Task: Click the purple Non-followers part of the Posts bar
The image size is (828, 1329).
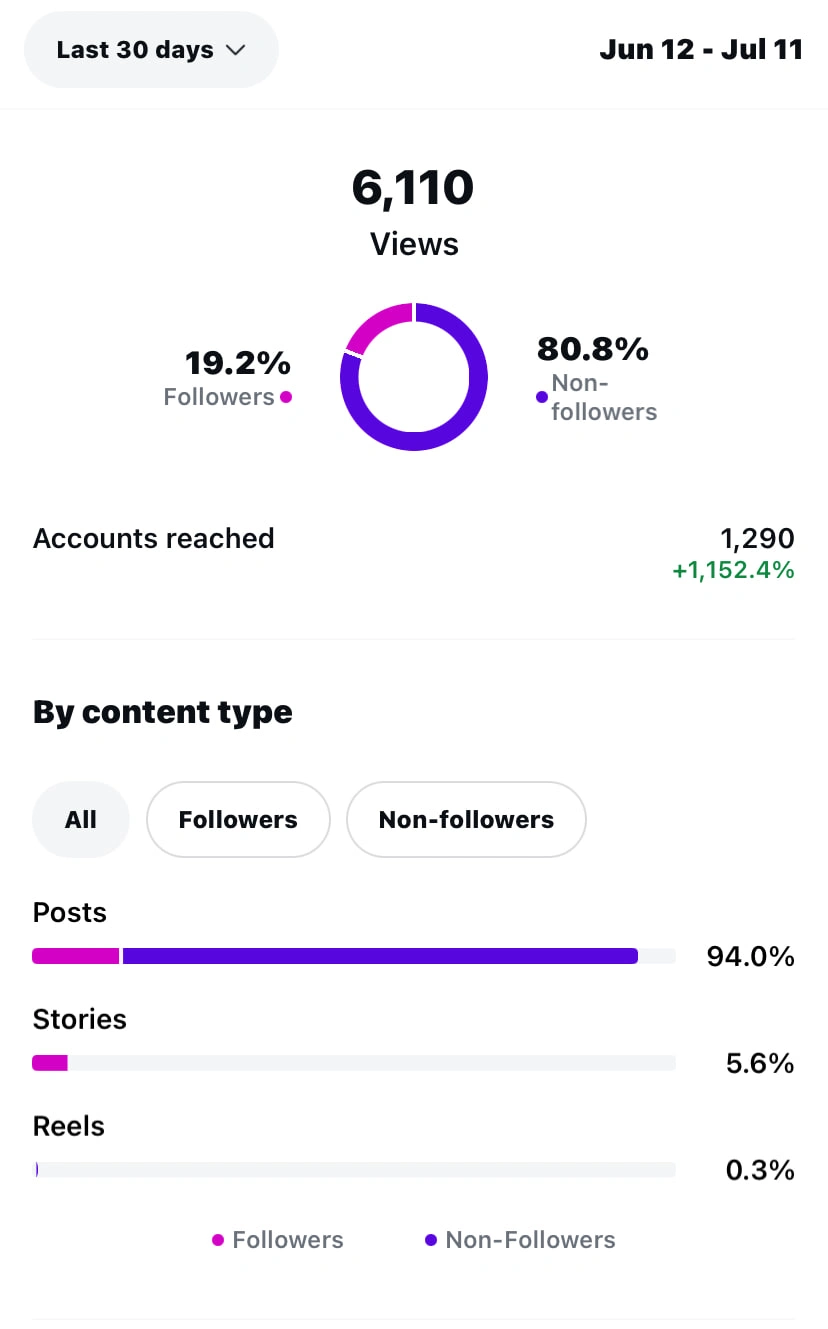Action: 380,956
